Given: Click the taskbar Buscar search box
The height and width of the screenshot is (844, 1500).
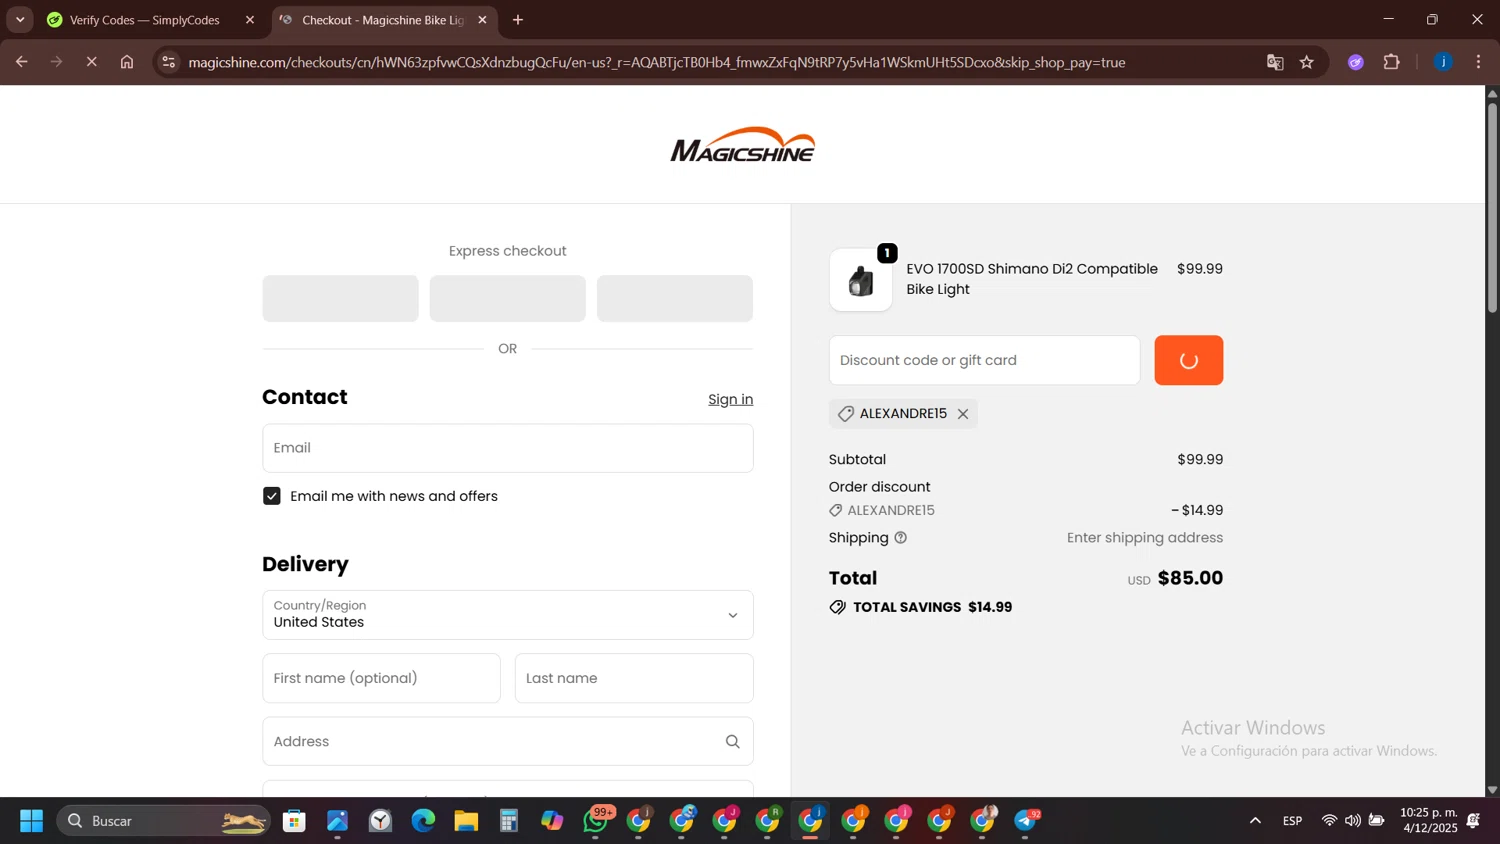Looking at the screenshot, I should (x=163, y=821).
